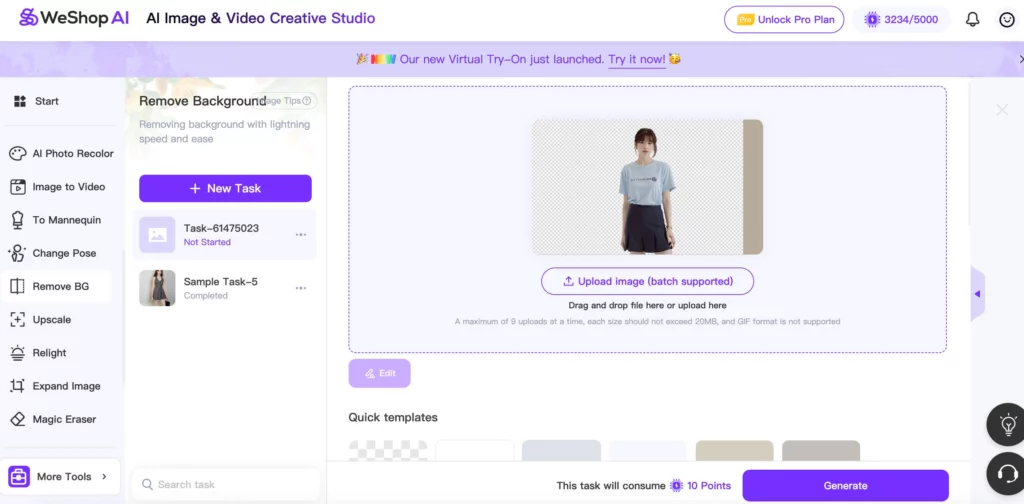Image resolution: width=1024 pixels, height=504 pixels.
Task: Select Task-61475023 in the task list
Action: tap(225, 235)
